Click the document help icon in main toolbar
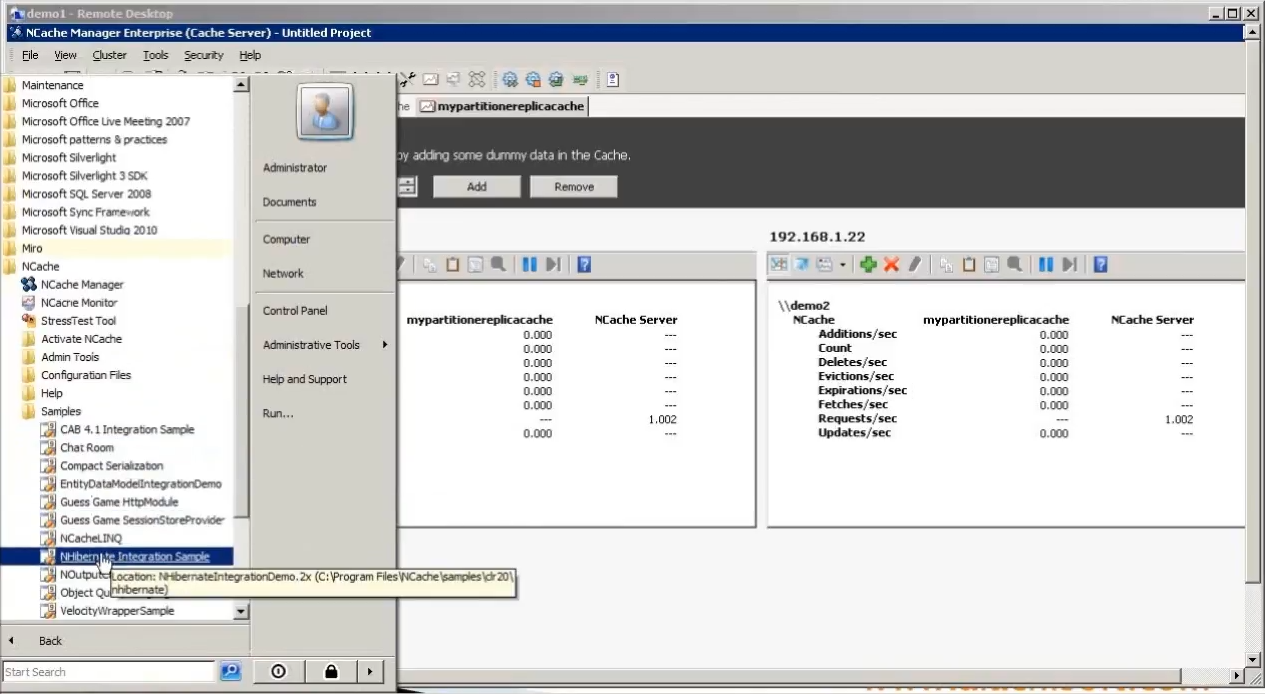 [x=612, y=79]
